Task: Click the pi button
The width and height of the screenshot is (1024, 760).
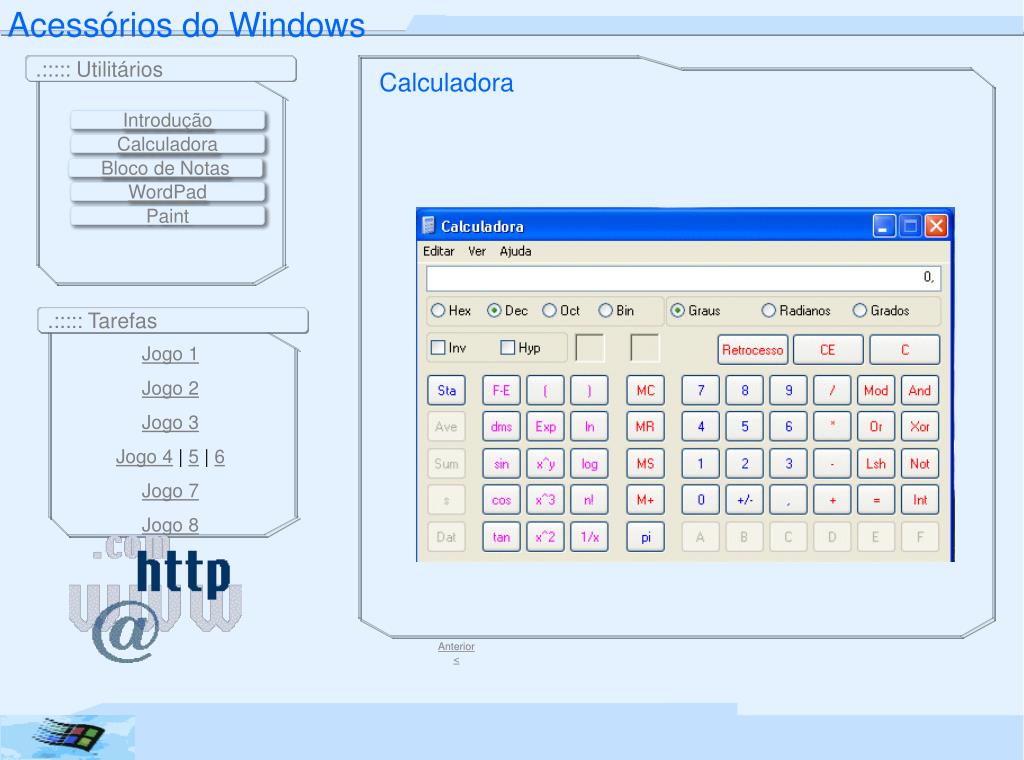Action: 645,537
